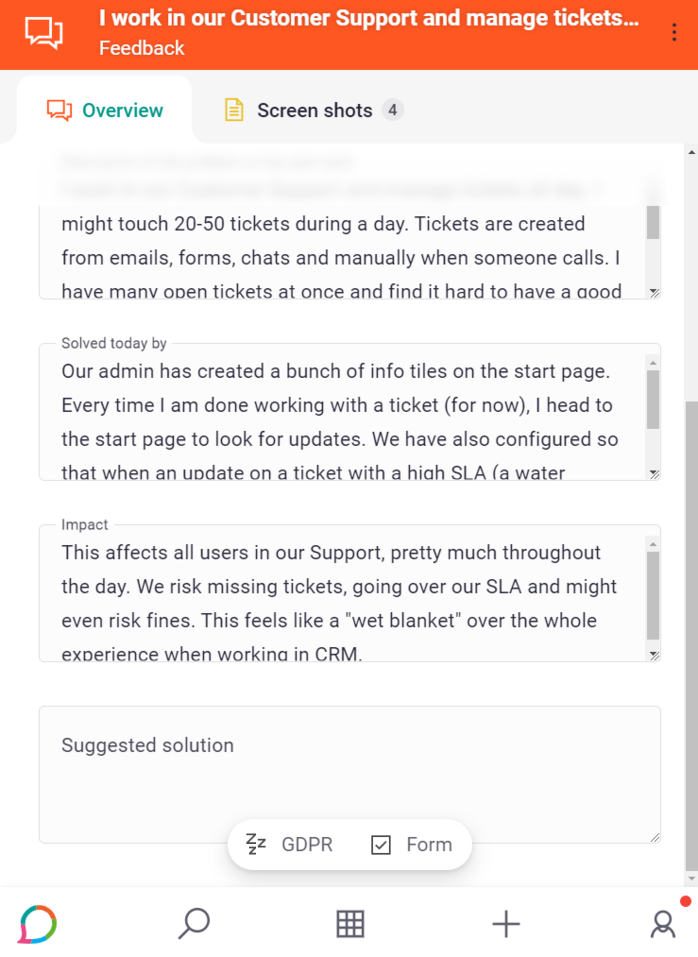Open the SuperOffice logo home button
This screenshot has width=698, height=957.
pos(37,923)
